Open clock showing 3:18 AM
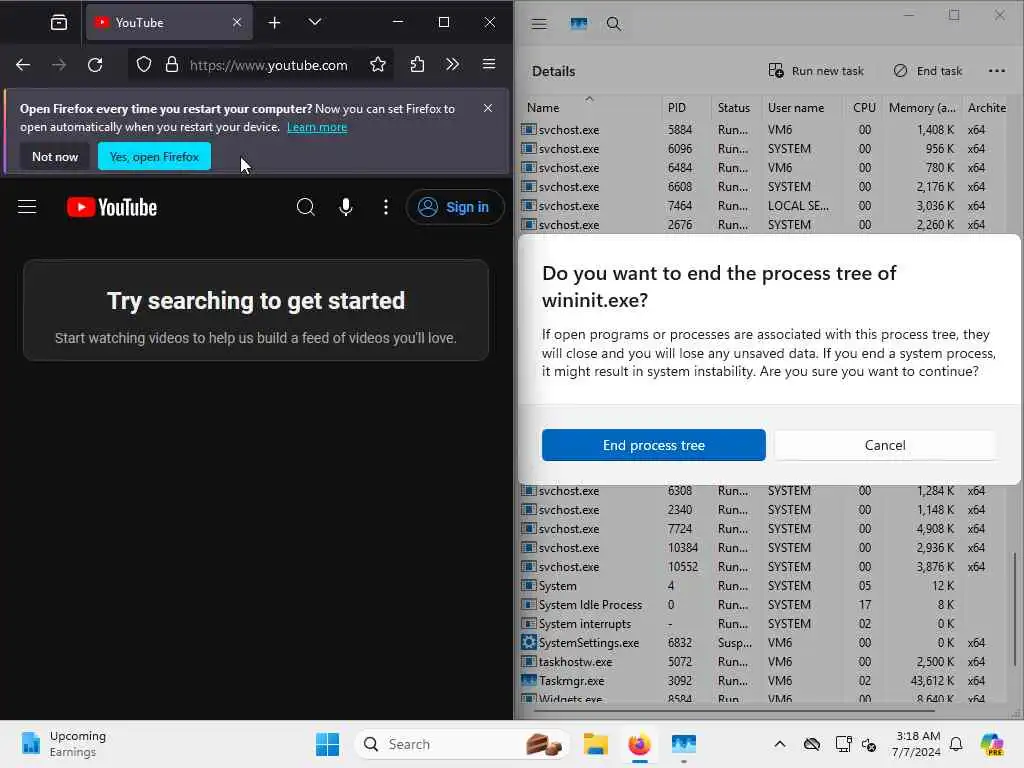This screenshot has height=768, width=1024. click(x=916, y=744)
